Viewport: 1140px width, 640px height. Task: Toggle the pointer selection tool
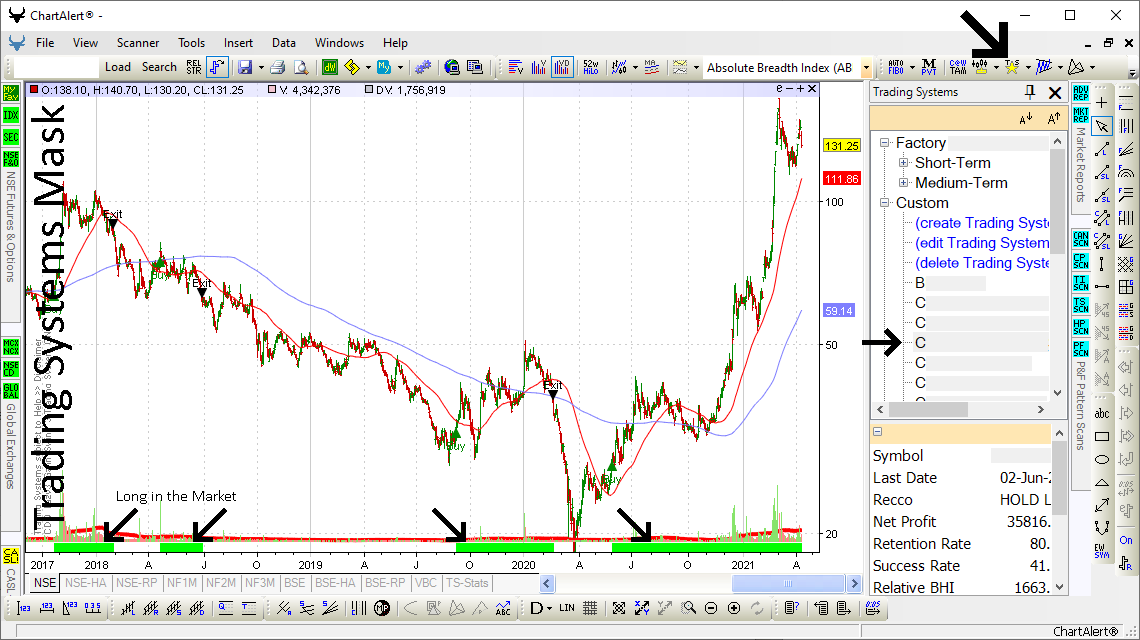[1102, 126]
